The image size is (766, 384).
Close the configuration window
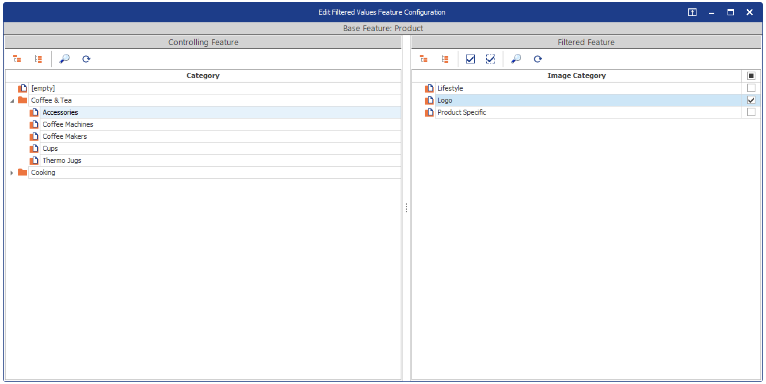pos(749,12)
